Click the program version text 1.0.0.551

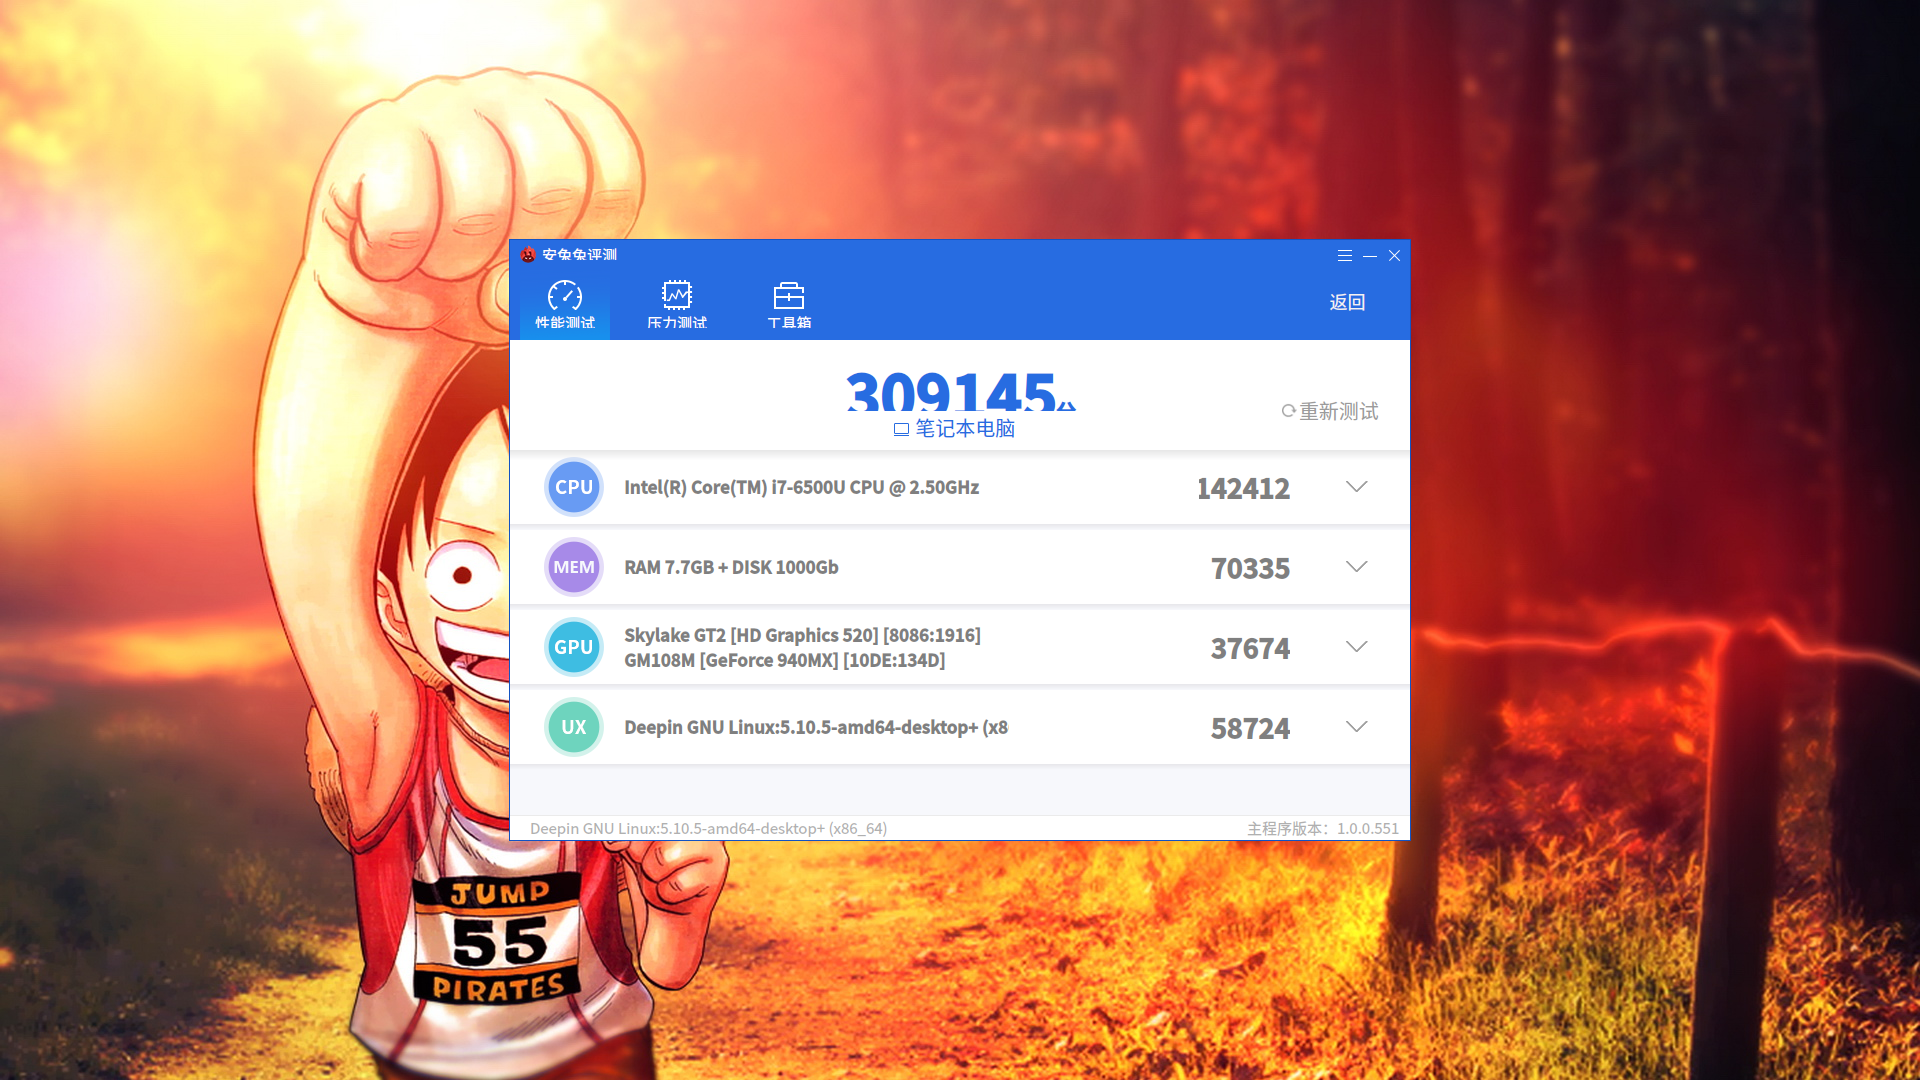pos(1367,828)
